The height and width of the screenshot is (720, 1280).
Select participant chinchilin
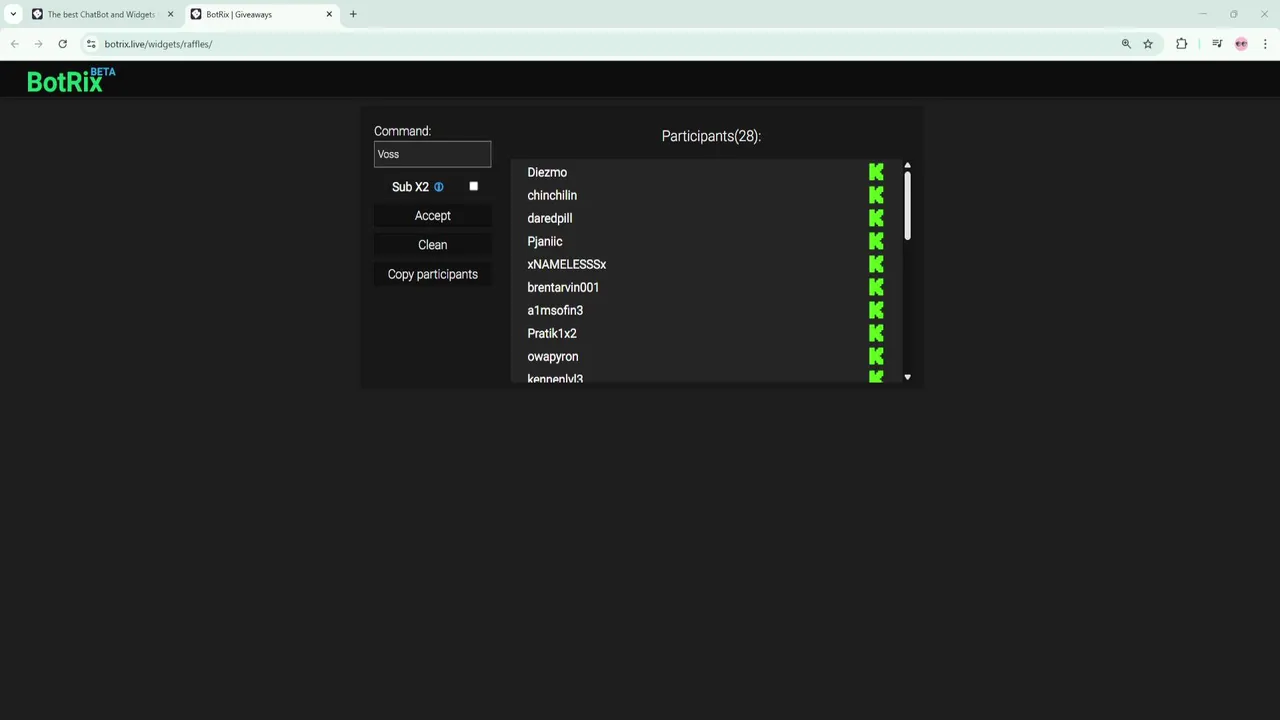click(552, 195)
